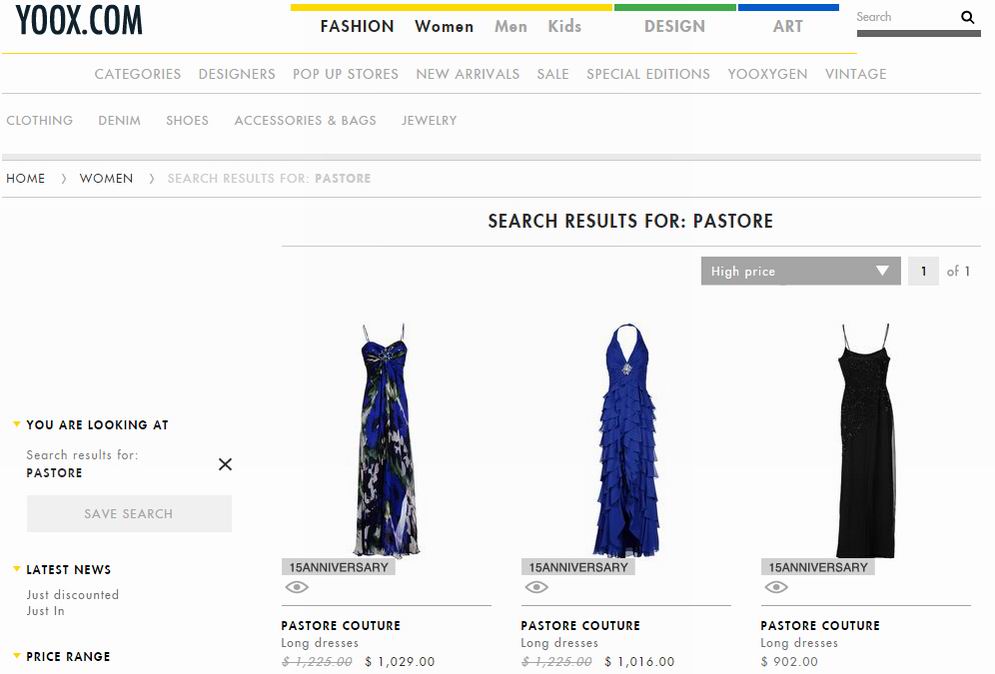
Task: Click PASTORE COUTURE title priced $1,029.00
Action: pyautogui.click(x=341, y=625)
